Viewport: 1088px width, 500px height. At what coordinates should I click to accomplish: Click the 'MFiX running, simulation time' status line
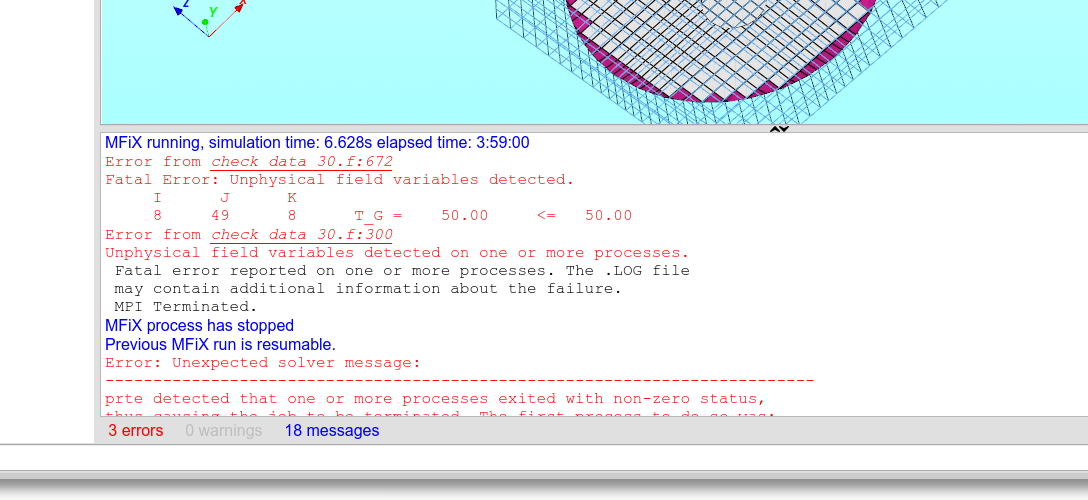317,143
